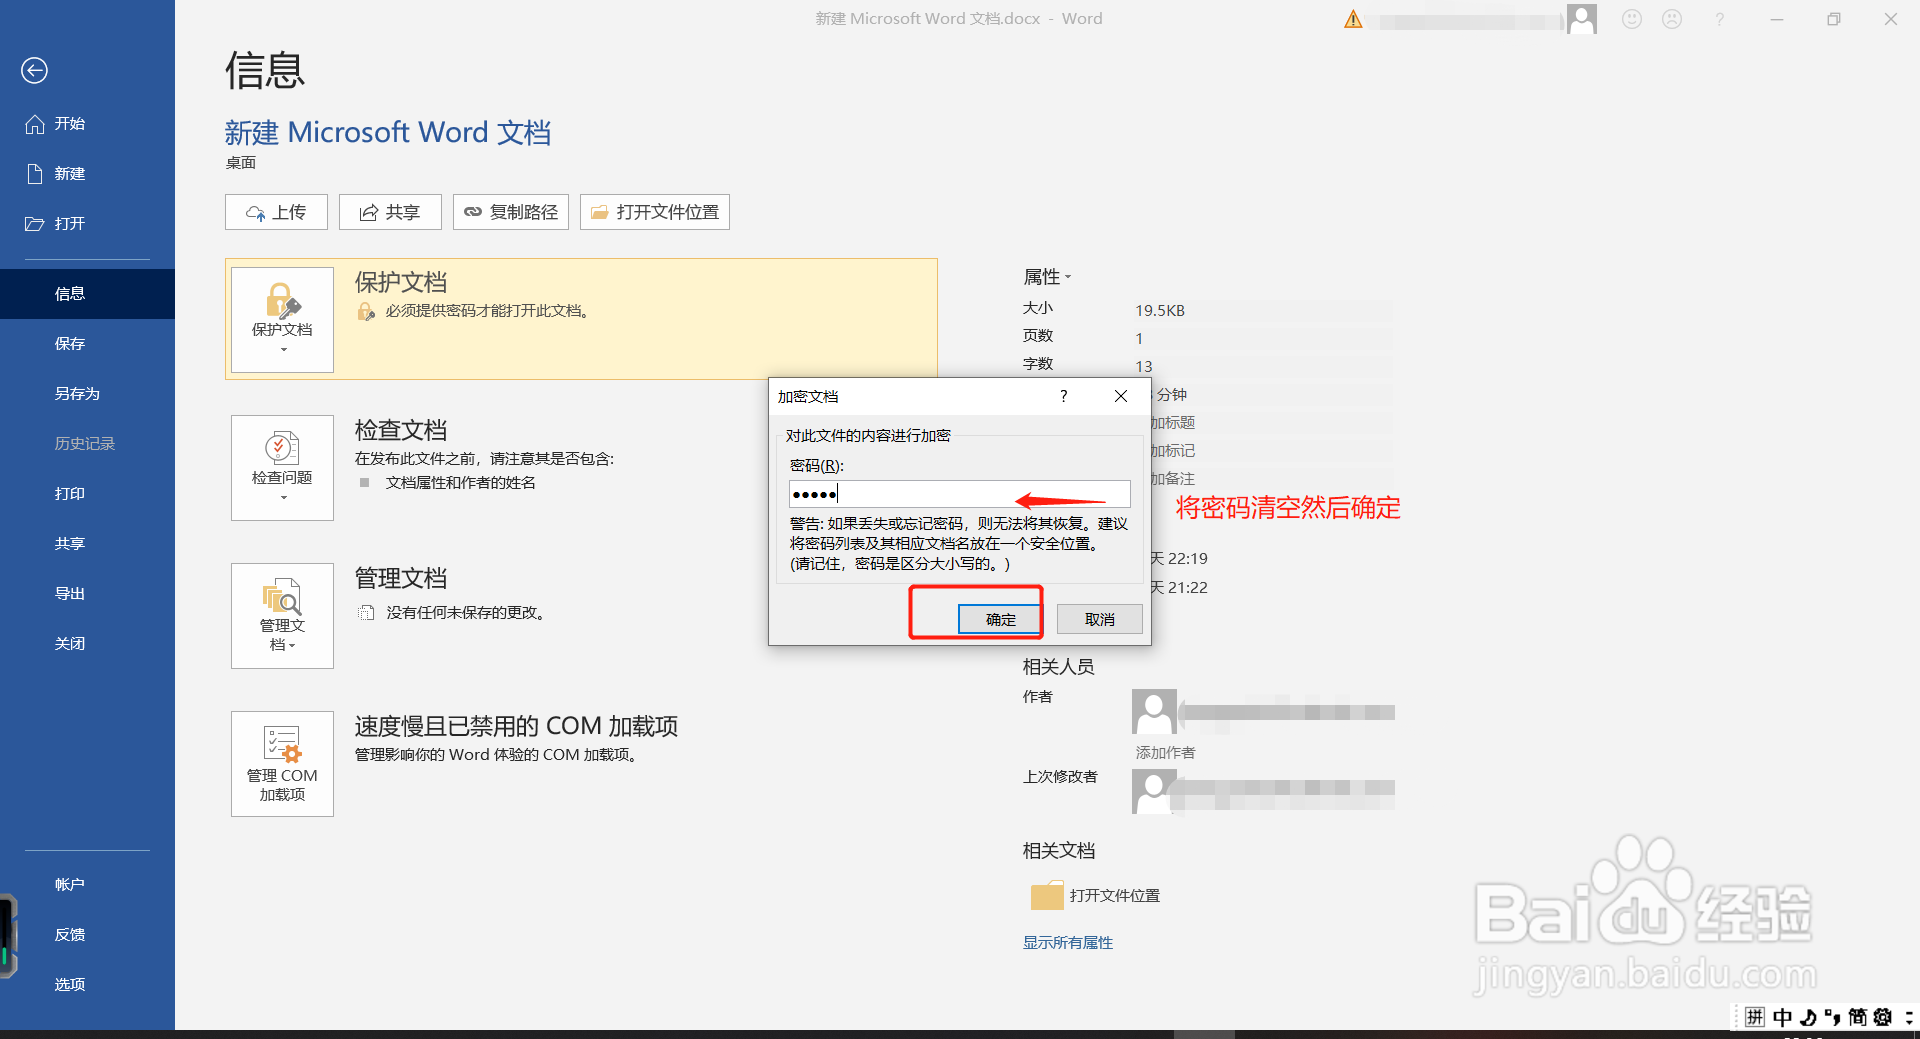Click the back arrow to return to document
The height and width of the screenshot is (1039, 1920).
pyautogui.click(x=35, y=70)
